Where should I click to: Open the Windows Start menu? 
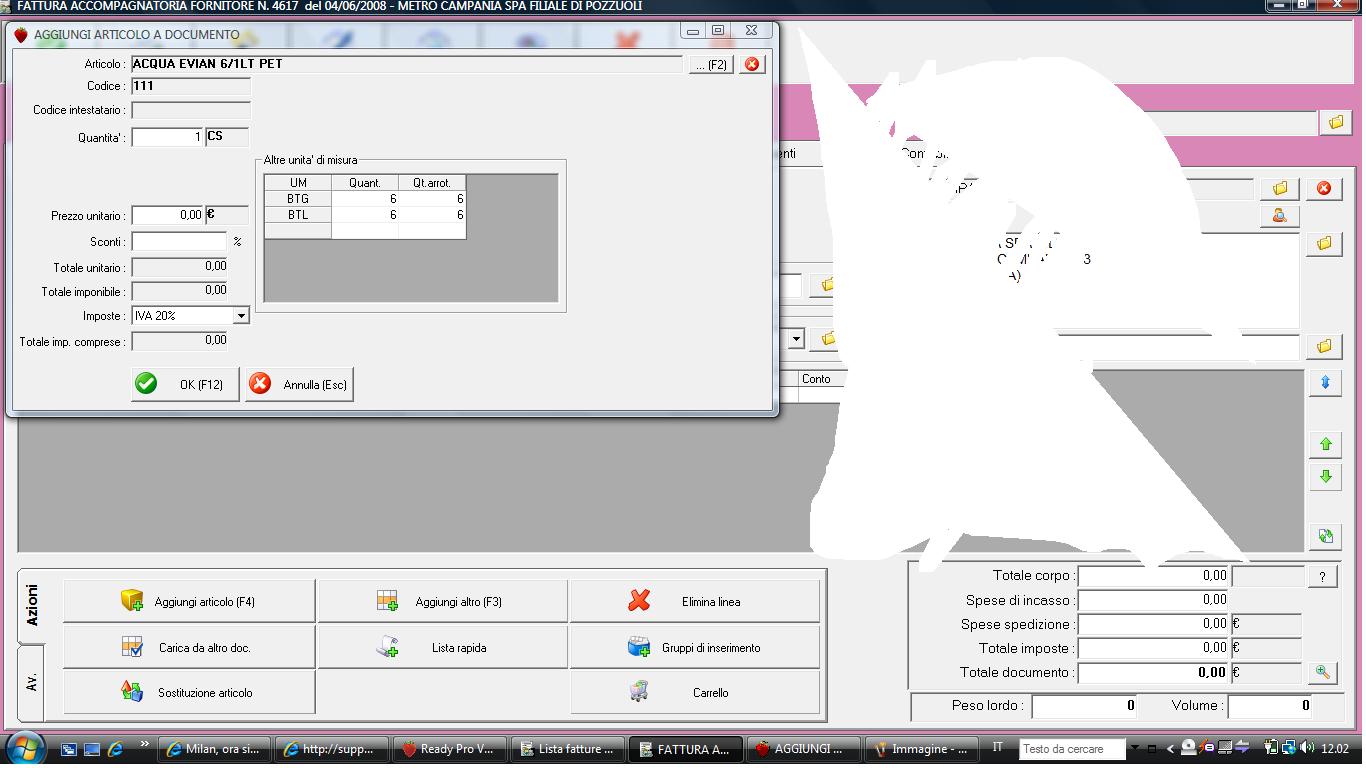[24, 748]
